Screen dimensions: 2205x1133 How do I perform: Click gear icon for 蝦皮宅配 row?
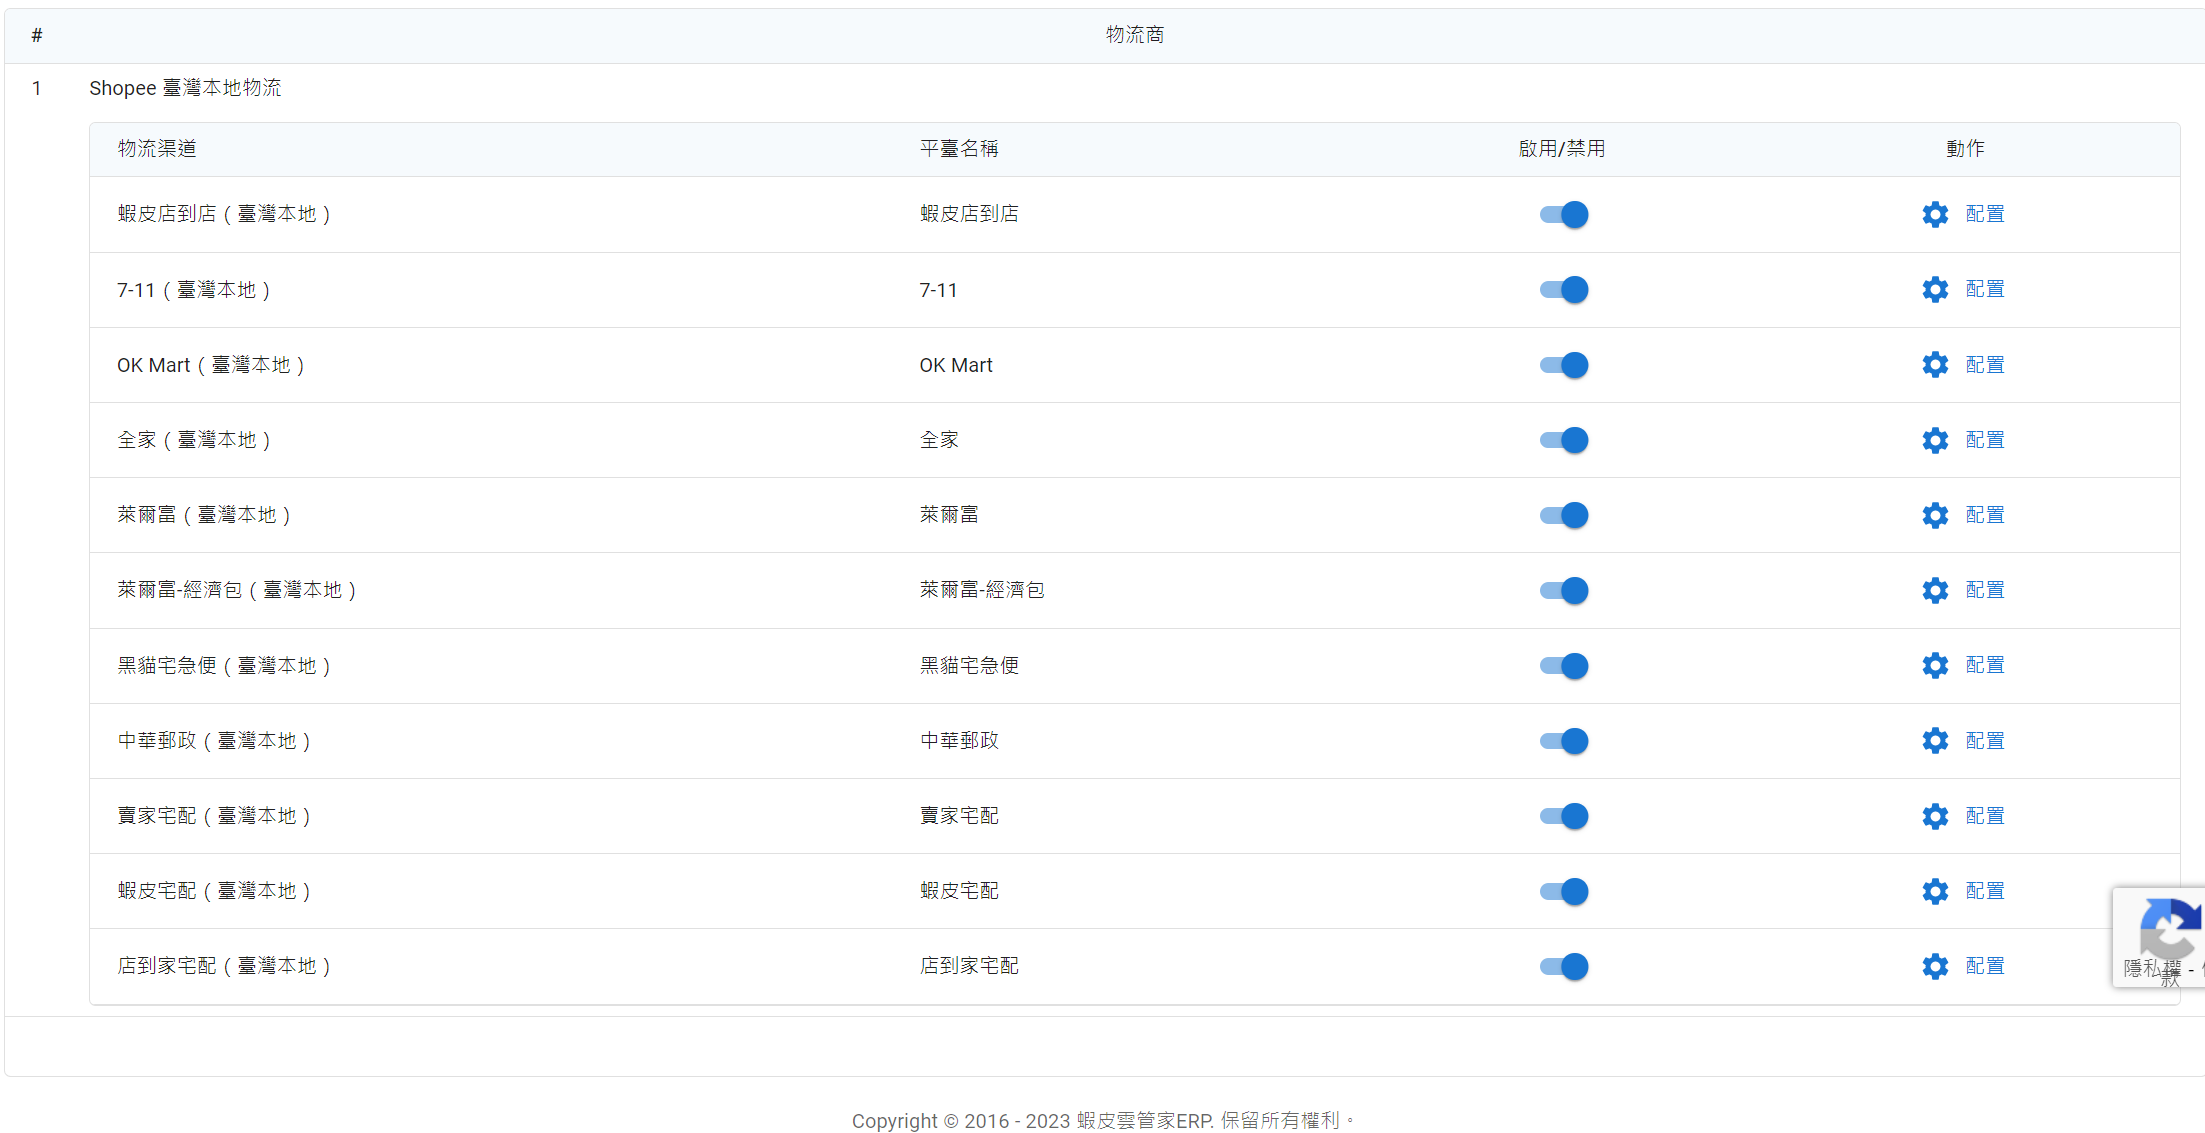(x=1935, y=891)
